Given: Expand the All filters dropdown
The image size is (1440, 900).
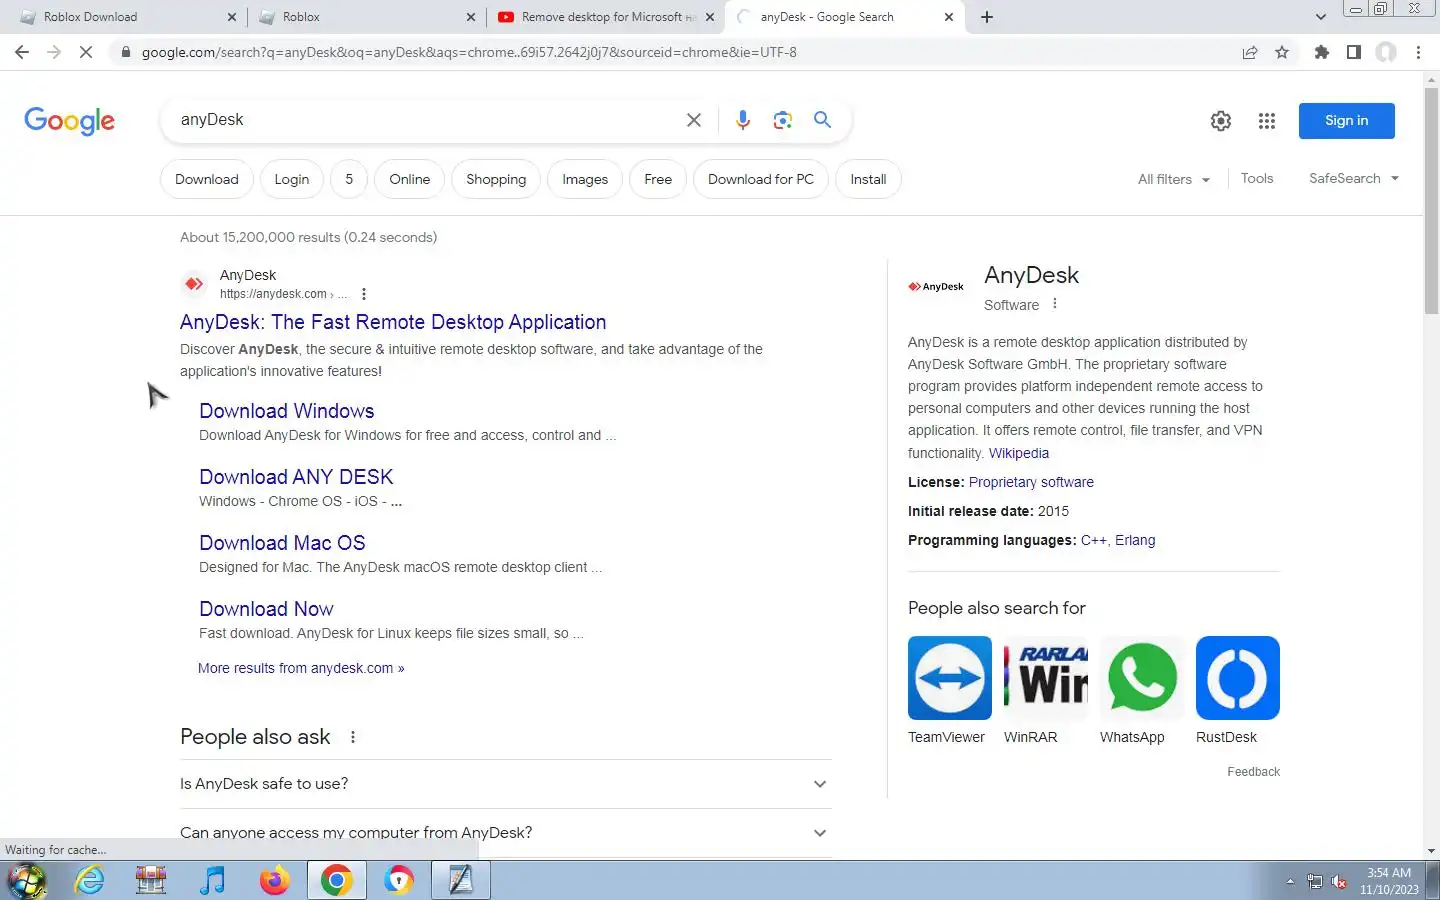Looking at the screenshot, I should tap(1174, 180).
